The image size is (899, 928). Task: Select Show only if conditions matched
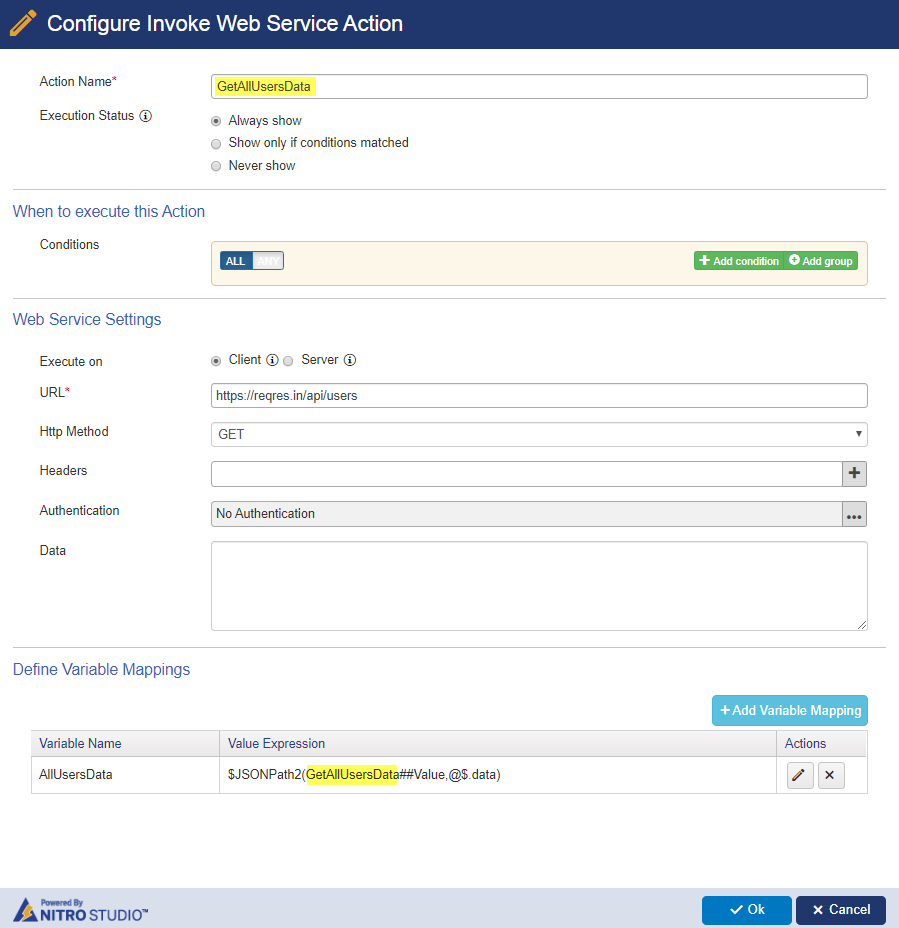point(216,144)
